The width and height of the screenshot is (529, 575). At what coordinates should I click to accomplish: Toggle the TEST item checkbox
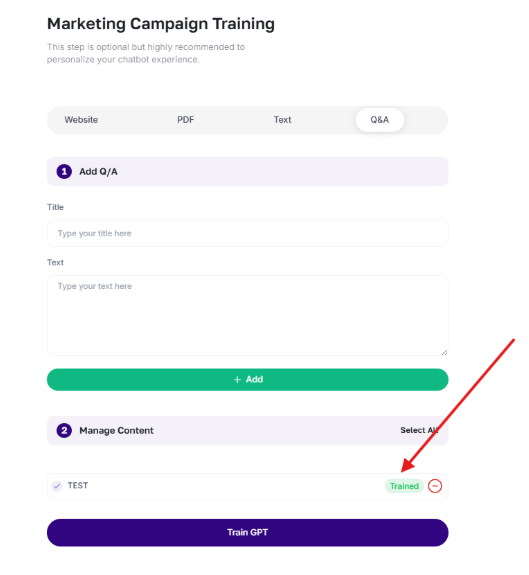[57, 486]
